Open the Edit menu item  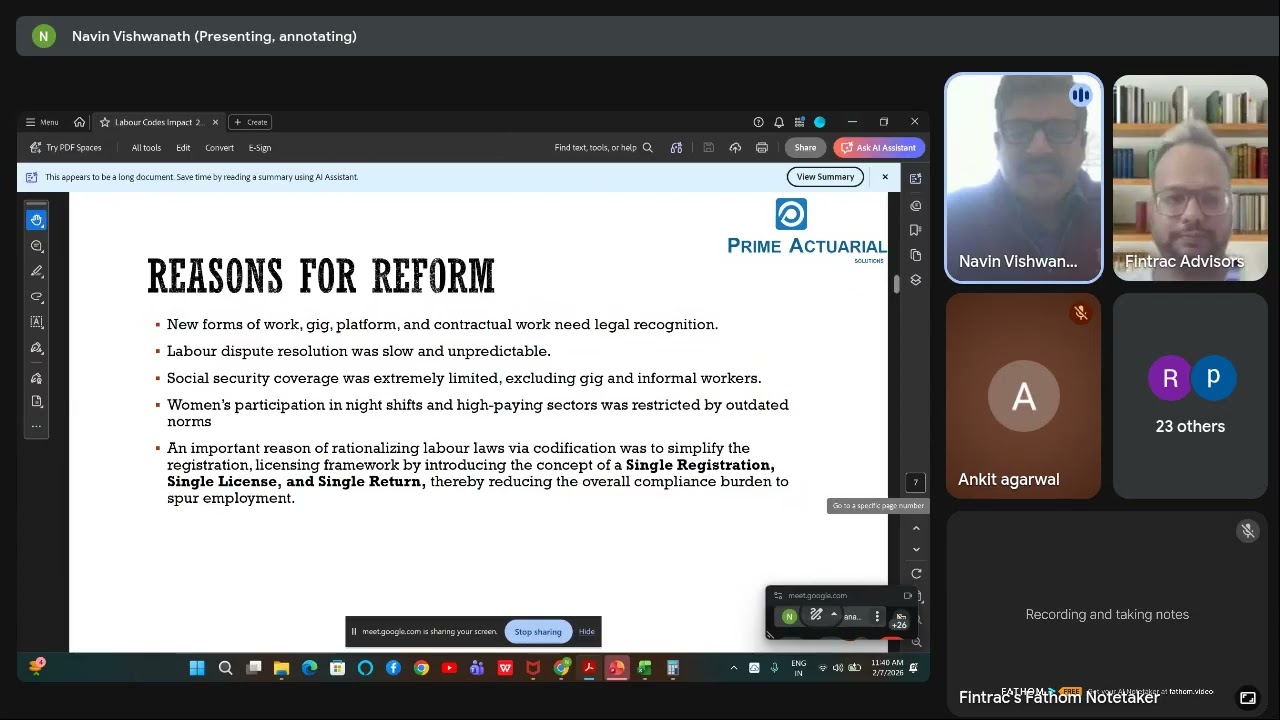(x=183, y=148)
